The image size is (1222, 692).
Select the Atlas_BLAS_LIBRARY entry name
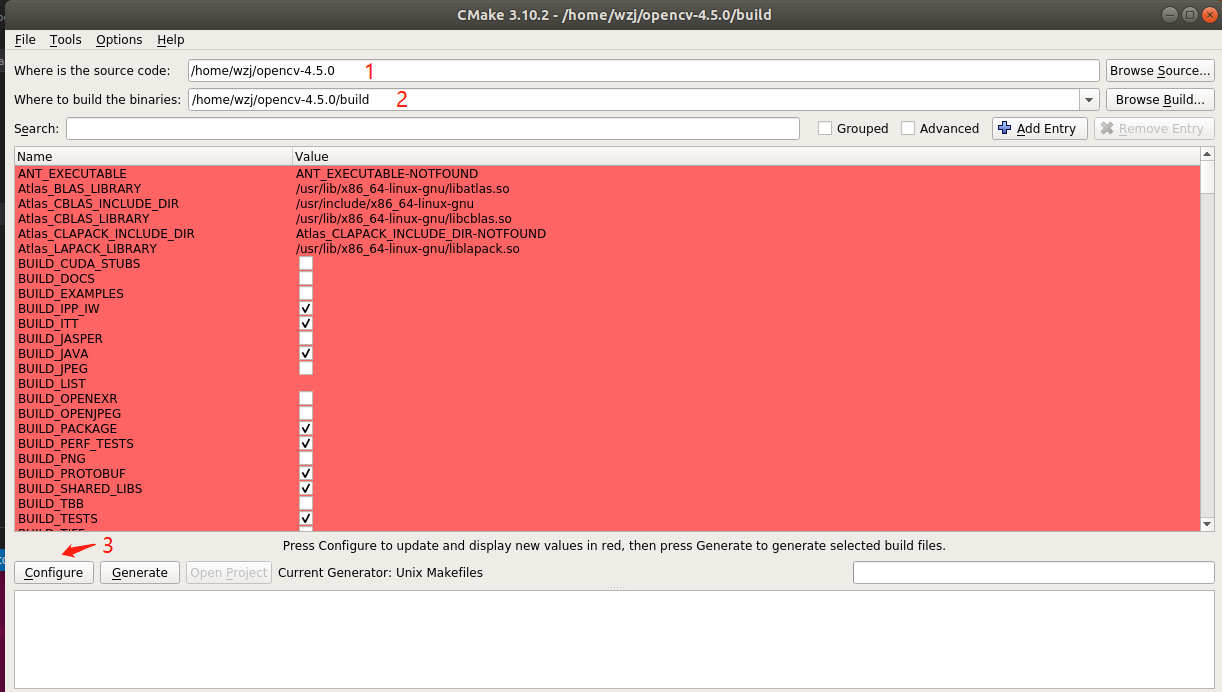click(x=79, y=189)
